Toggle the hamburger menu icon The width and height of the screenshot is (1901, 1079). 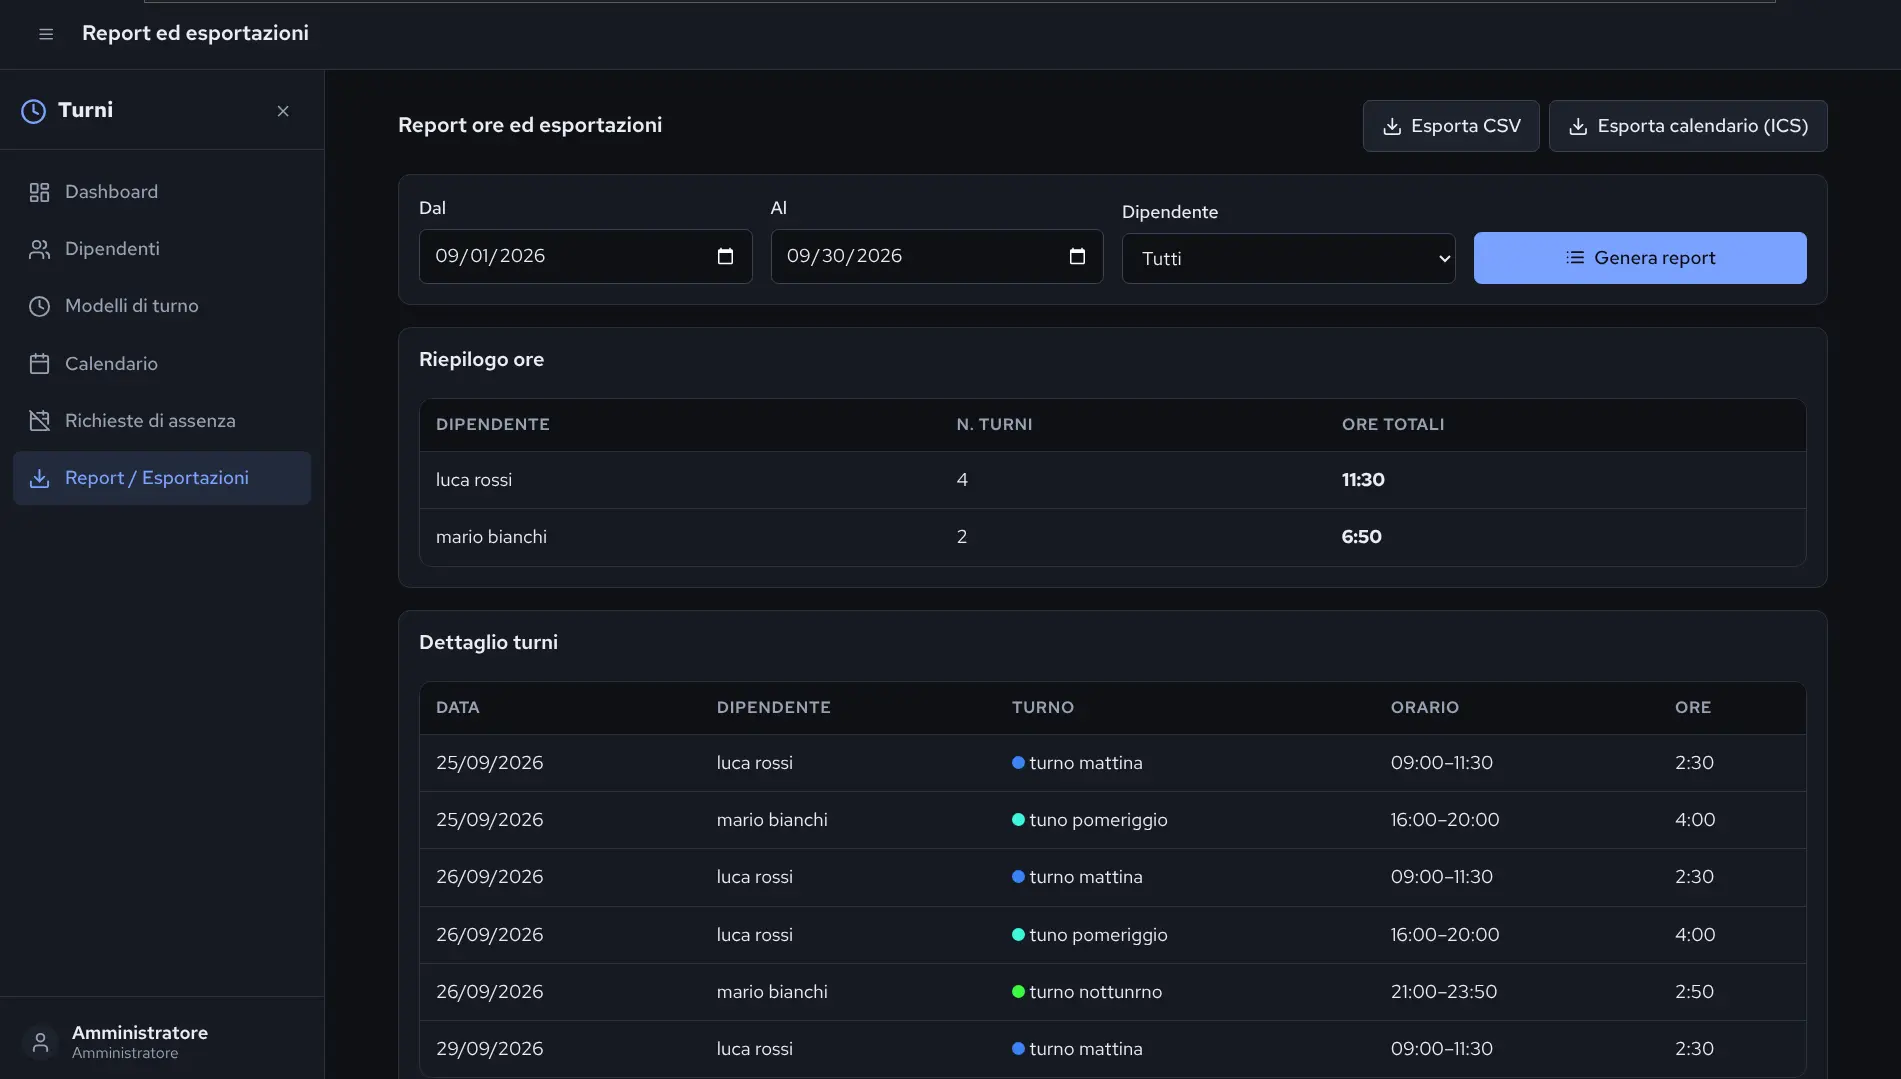tap(46, 34)
